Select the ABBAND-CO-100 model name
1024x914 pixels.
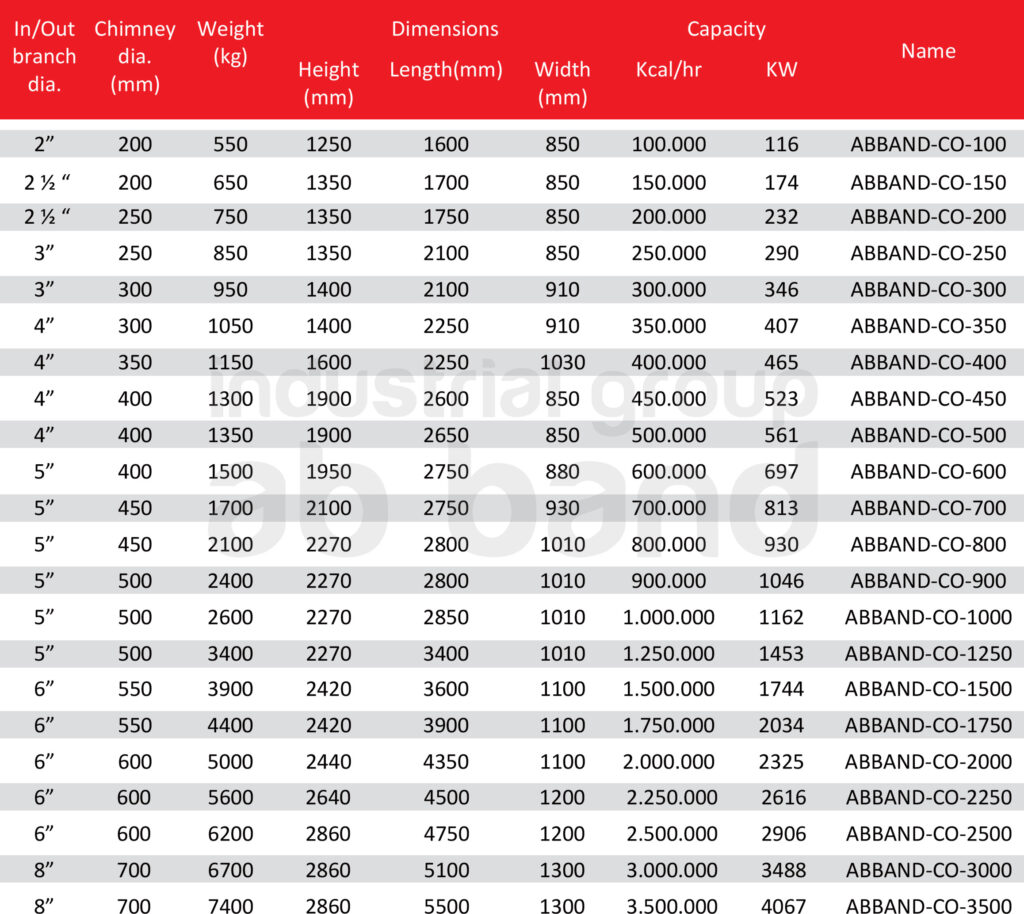click(928, 144)
